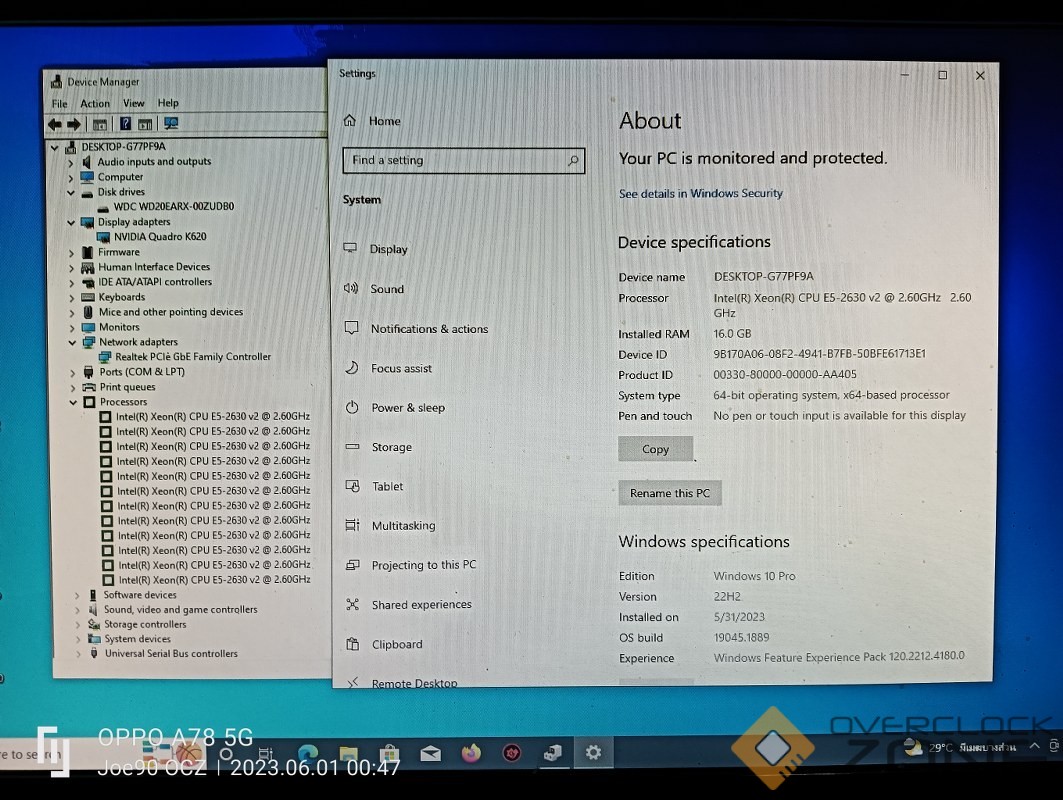Select the Monitors category
Screen dimensions: 1063x800
[119, 327]
